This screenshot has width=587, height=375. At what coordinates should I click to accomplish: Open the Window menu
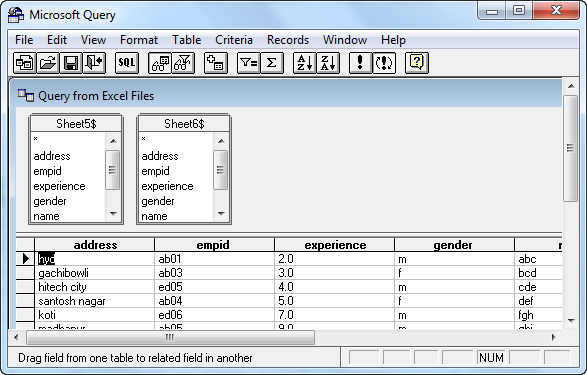(345, 40)
